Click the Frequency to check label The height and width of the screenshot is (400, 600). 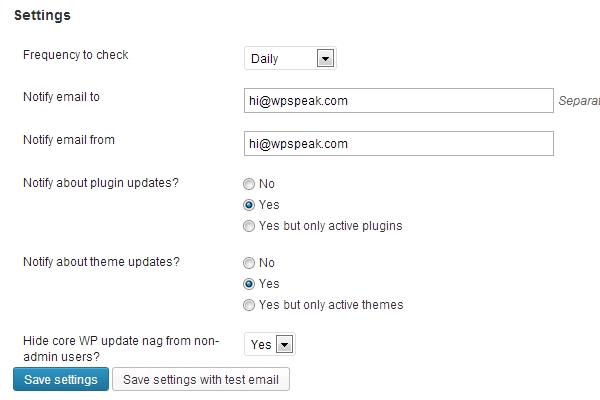tap(76, 55)
